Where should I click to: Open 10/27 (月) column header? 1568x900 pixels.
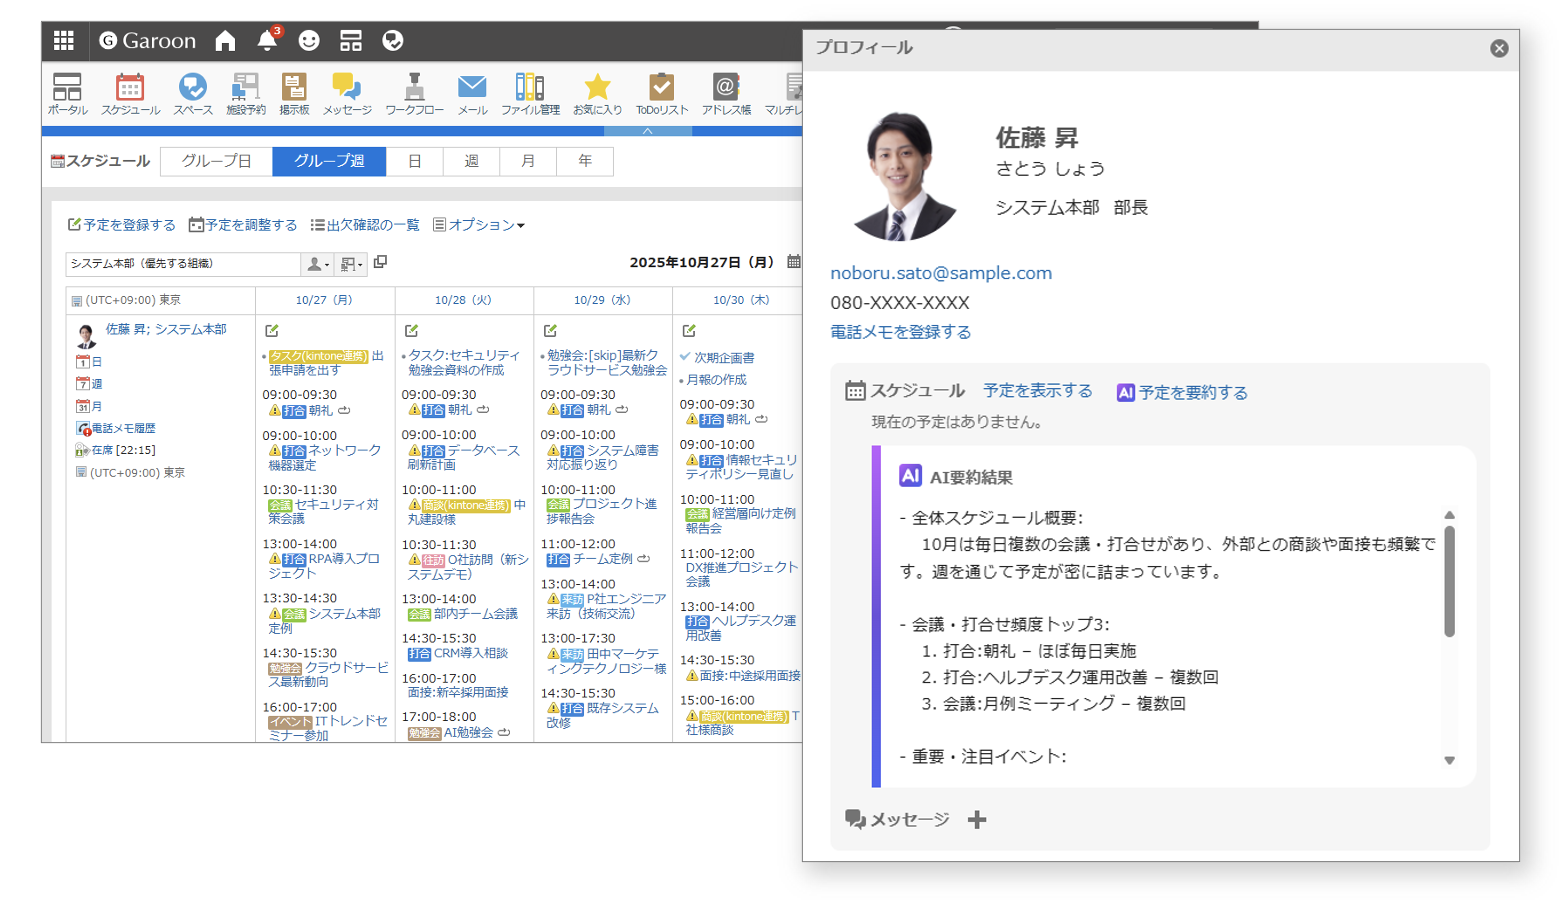point(324,300)
